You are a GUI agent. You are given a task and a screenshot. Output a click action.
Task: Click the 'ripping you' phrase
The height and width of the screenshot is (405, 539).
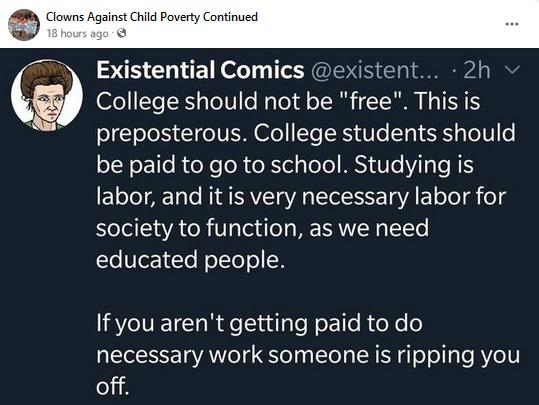click(459, 356)
